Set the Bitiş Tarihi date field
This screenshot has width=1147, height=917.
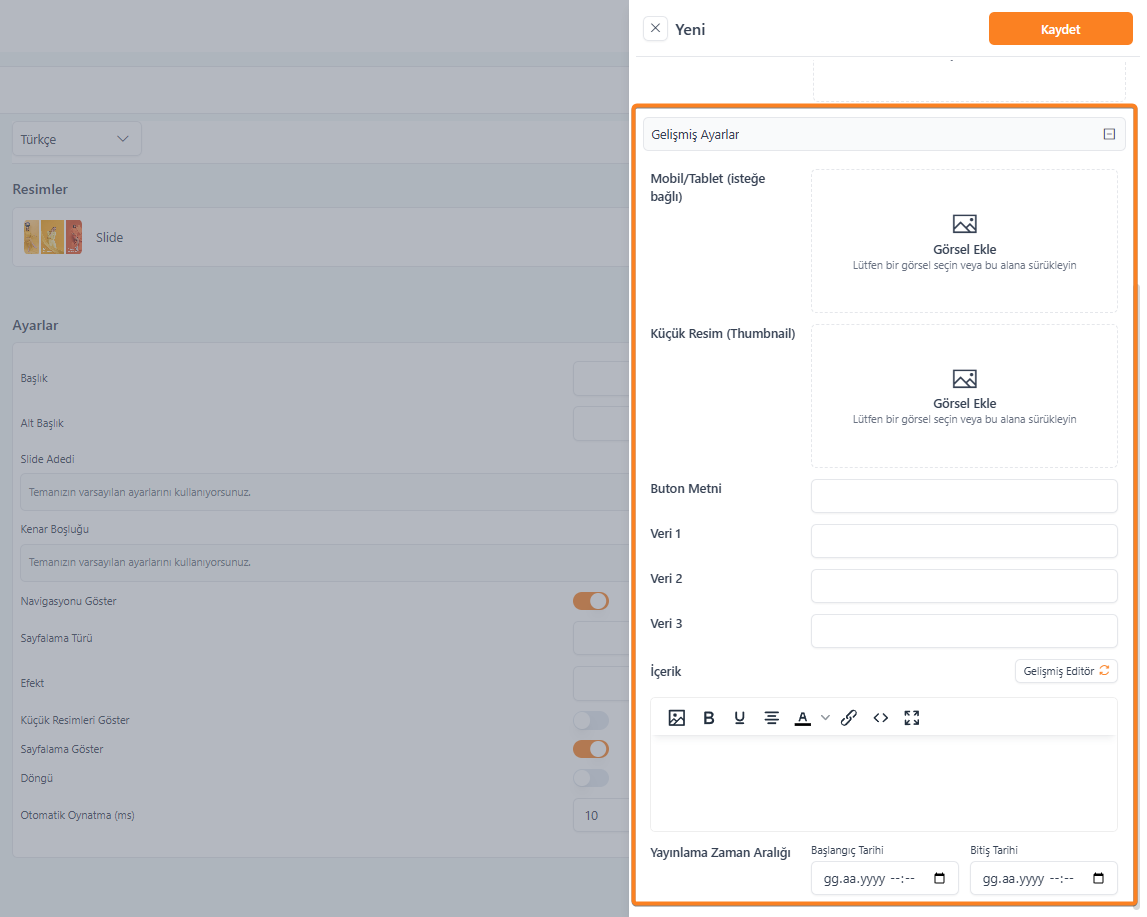click(1044, 878)
